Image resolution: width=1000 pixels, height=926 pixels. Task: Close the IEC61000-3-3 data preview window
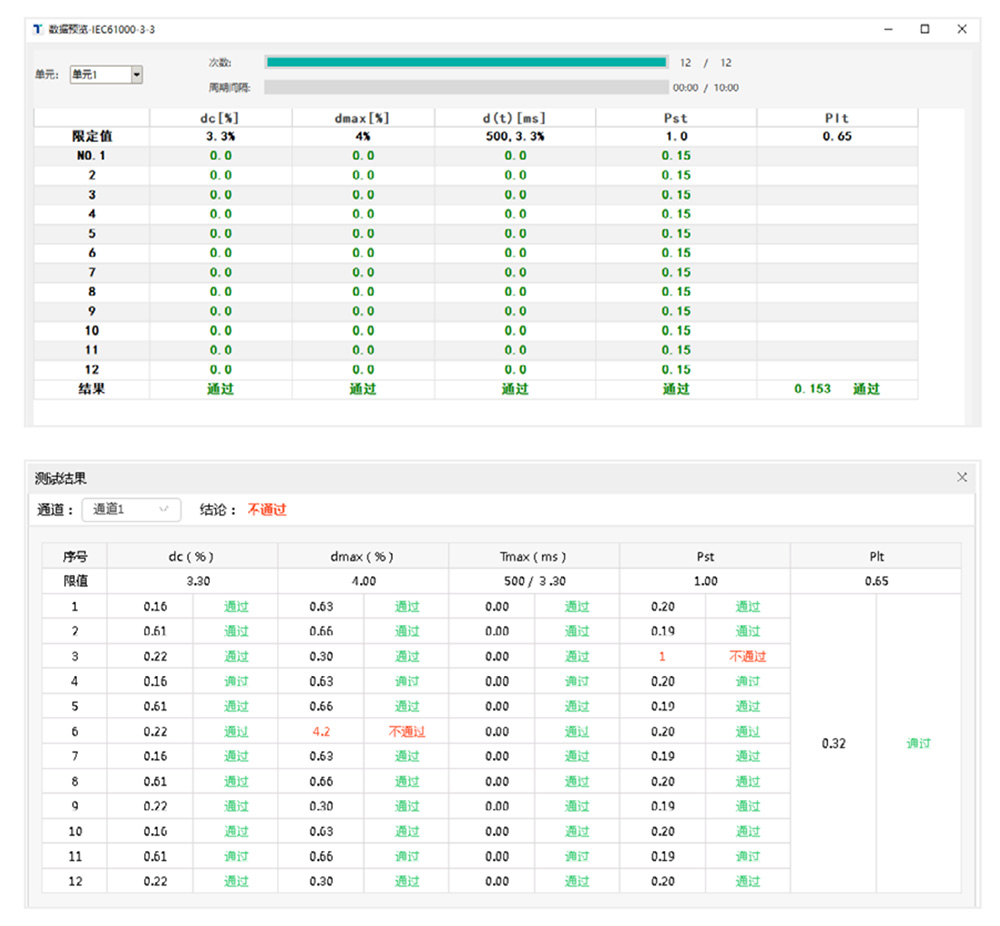962,29
